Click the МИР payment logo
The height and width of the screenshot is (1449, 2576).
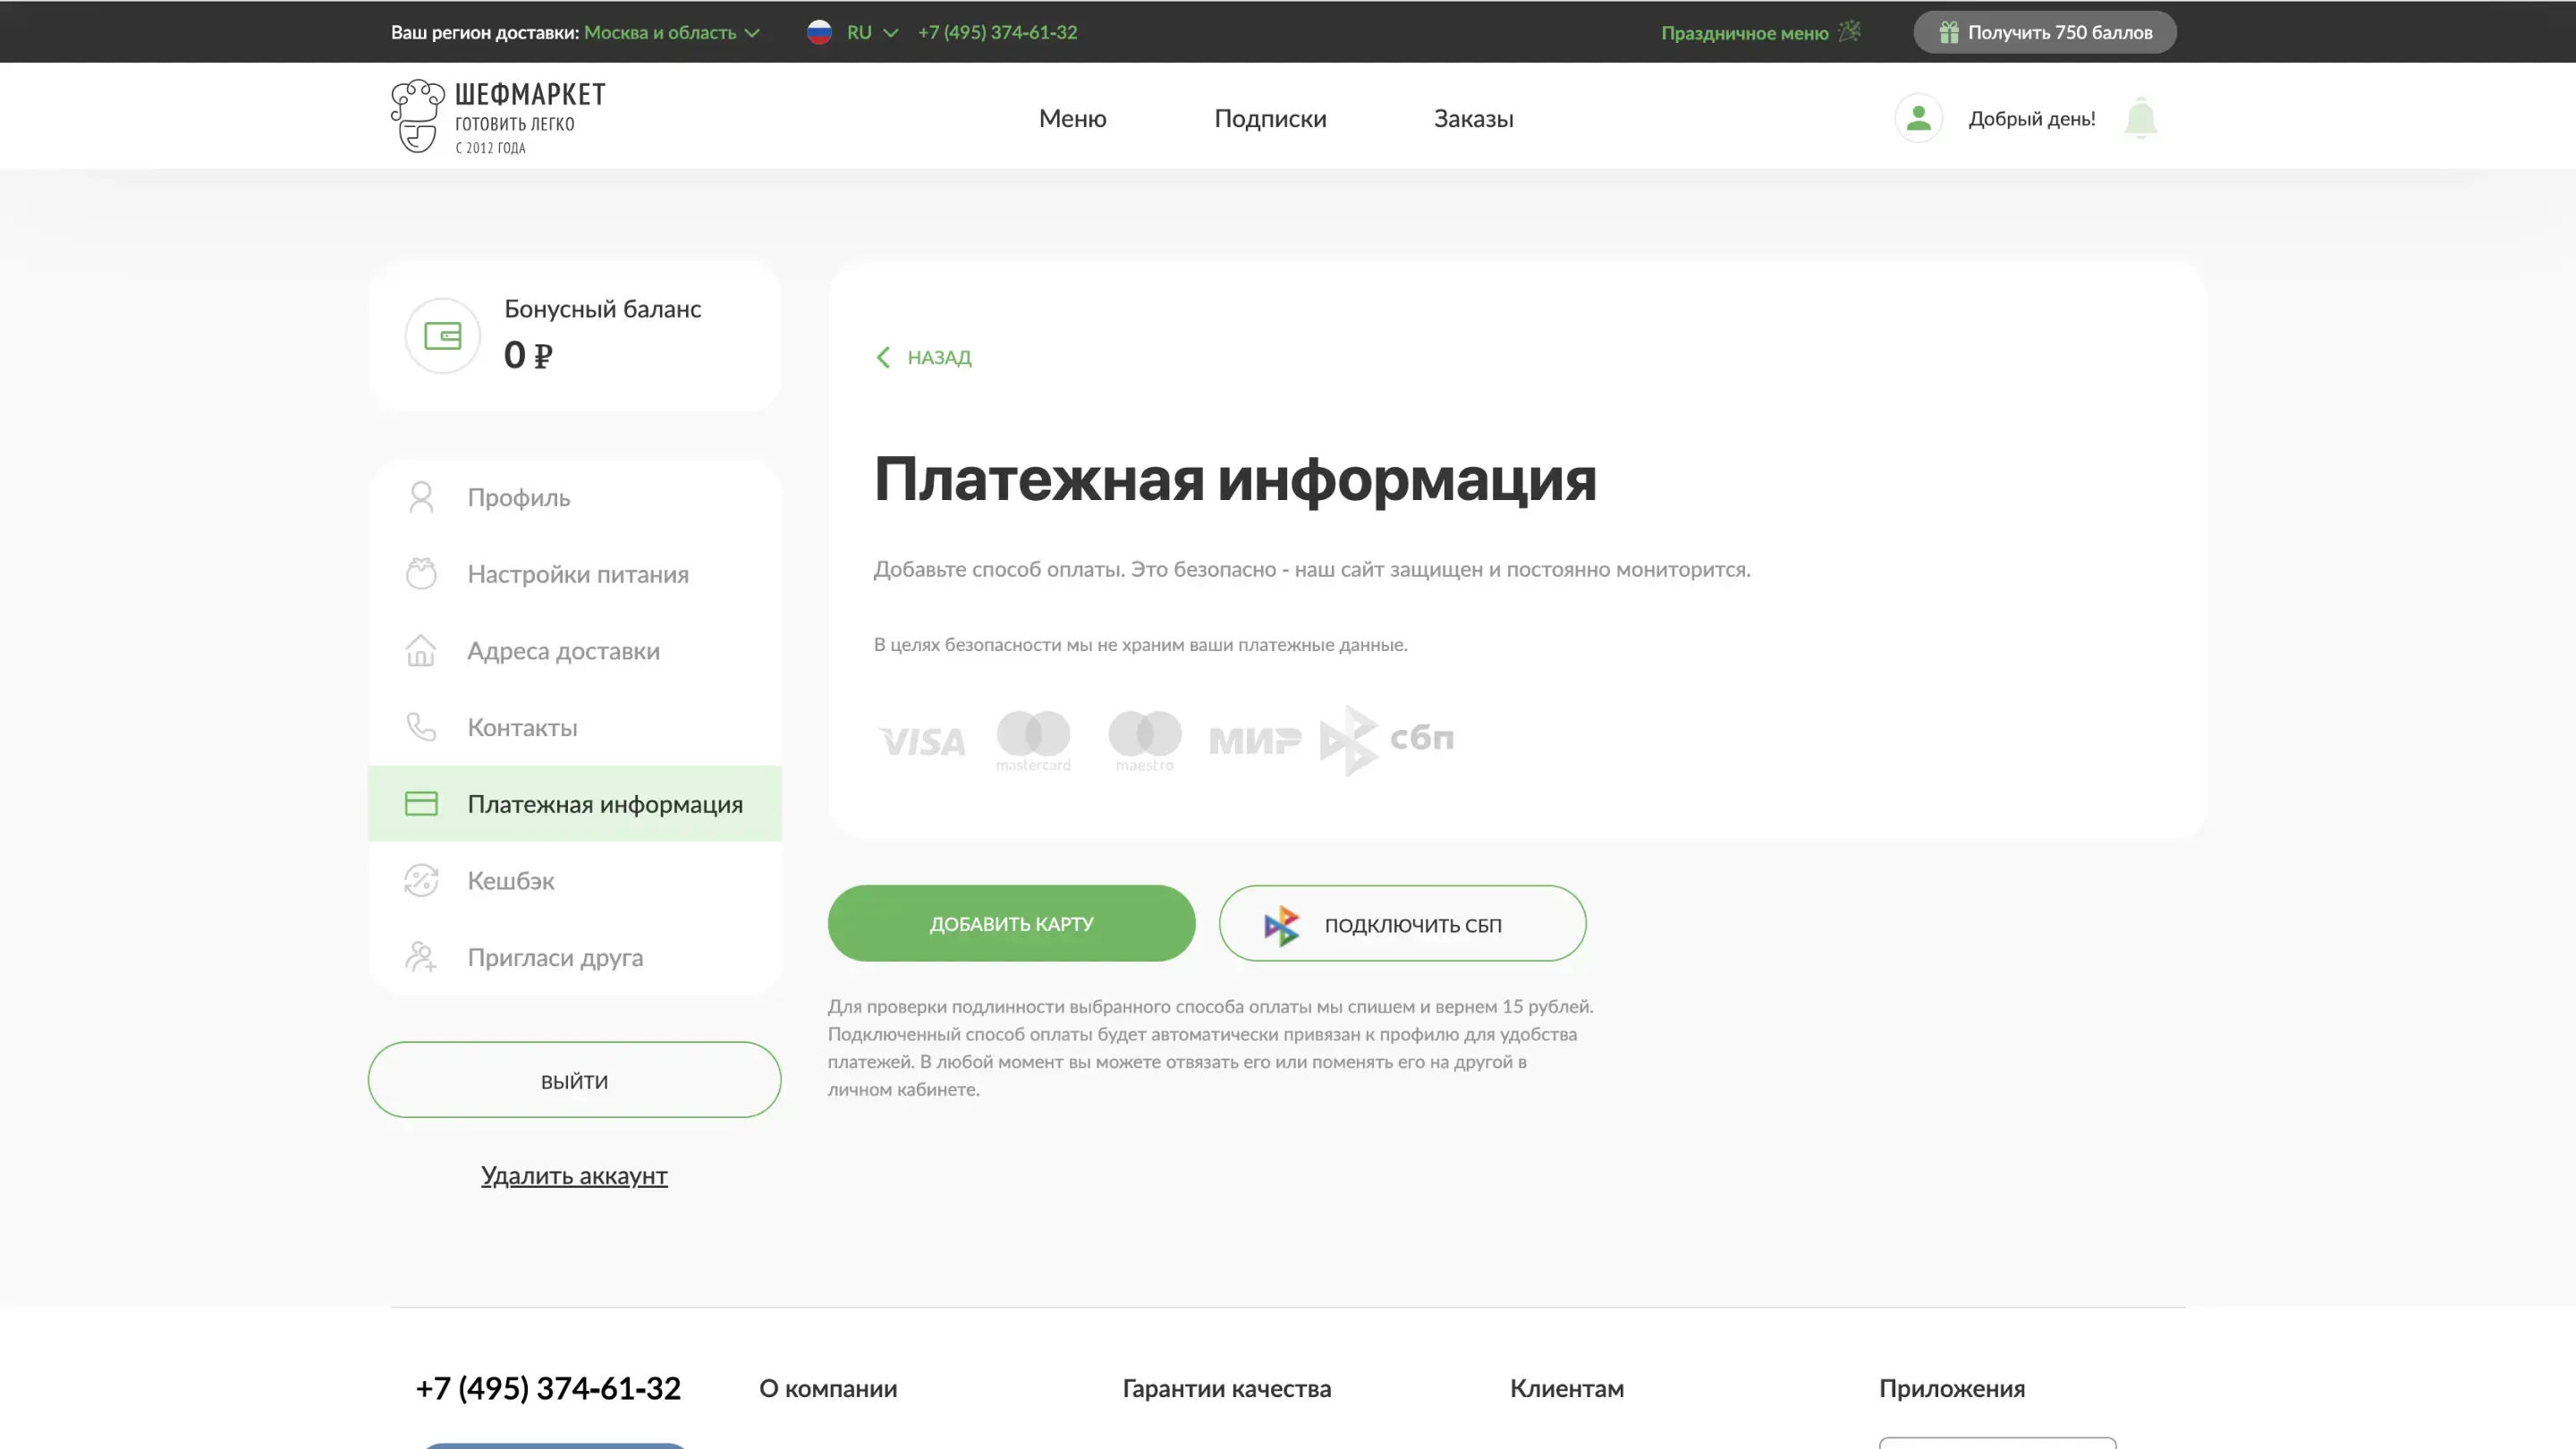point(1255,741)
